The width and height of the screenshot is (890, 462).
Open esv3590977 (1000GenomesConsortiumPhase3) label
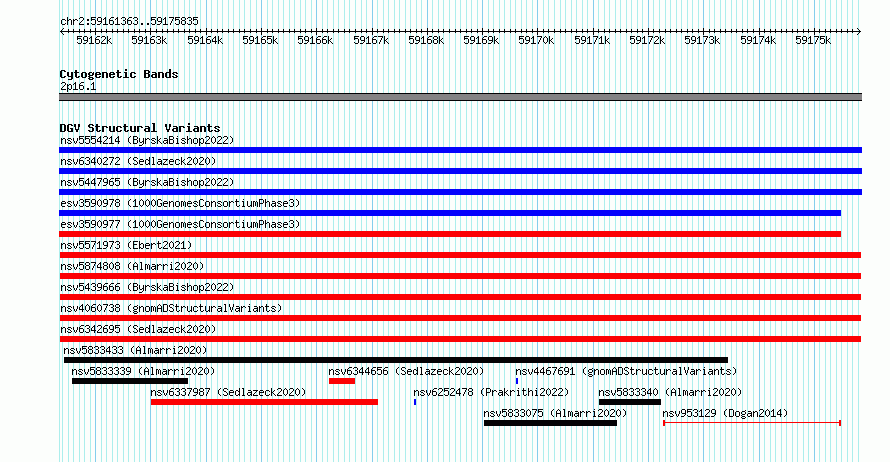(x=180, y=224)
